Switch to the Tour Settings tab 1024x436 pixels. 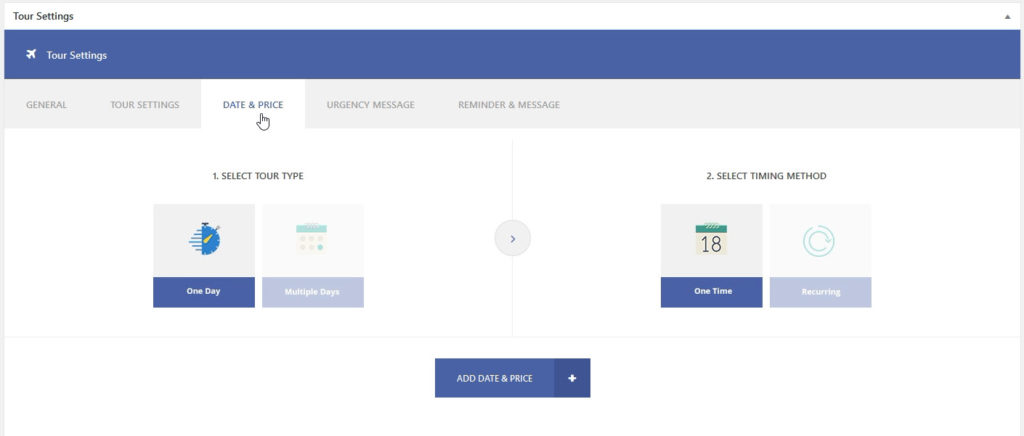[x=144, y=104]
